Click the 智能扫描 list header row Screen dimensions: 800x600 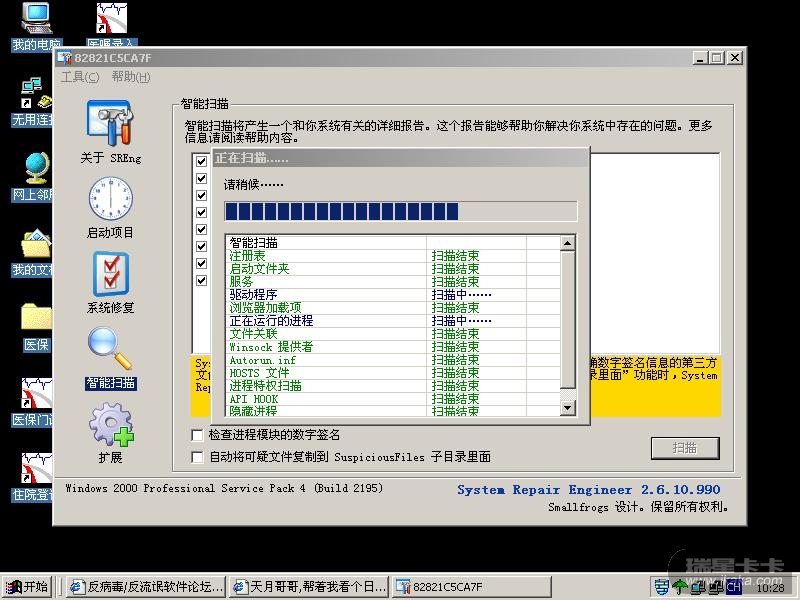[393, 243]
